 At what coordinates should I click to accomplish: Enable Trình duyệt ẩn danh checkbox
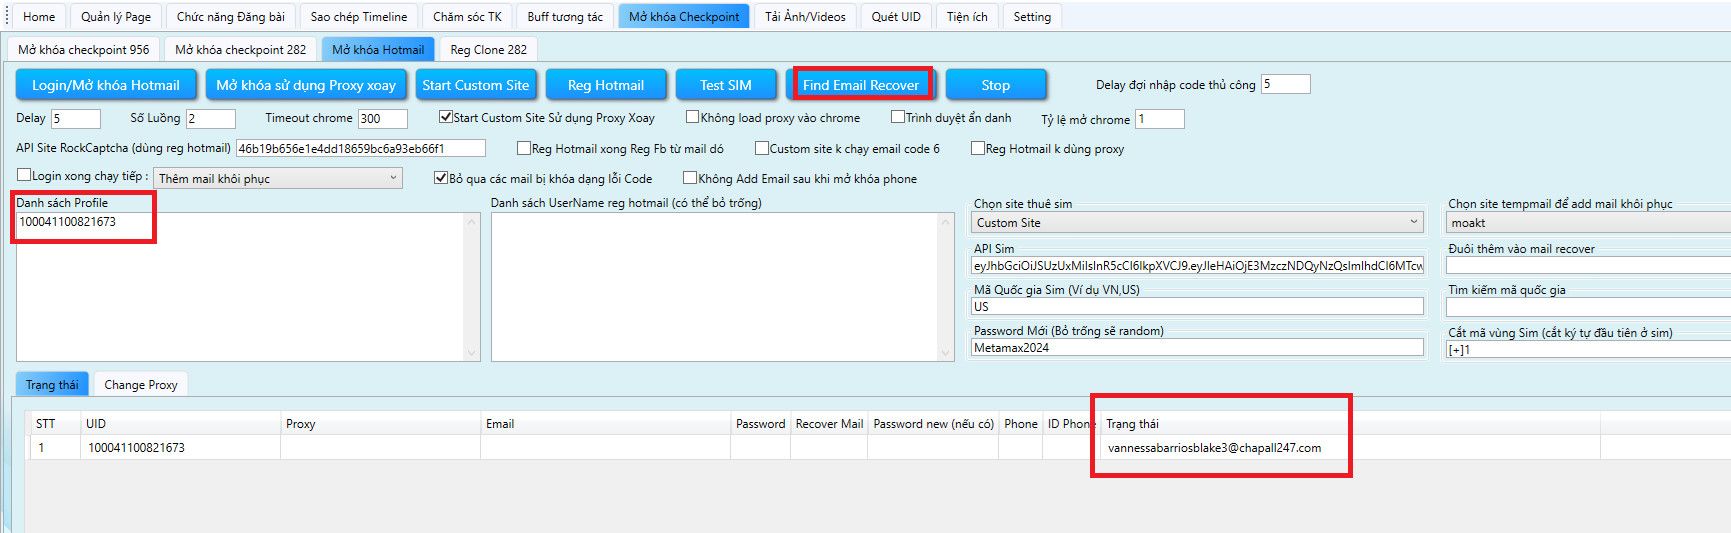pos(897,117)
